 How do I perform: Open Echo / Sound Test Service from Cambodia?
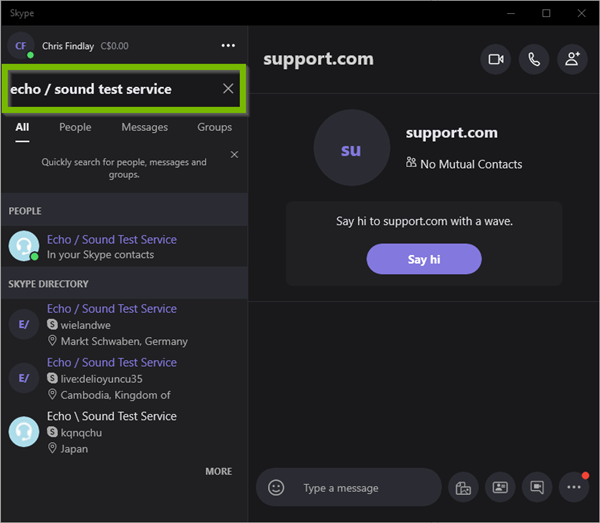[x=124, y=378]
